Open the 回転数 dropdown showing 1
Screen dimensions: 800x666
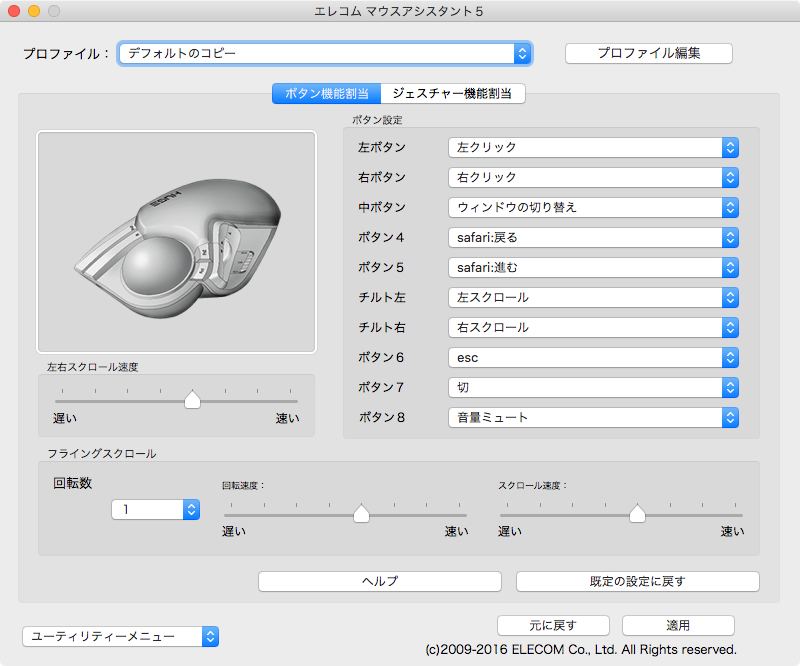(x=156, y=509)
